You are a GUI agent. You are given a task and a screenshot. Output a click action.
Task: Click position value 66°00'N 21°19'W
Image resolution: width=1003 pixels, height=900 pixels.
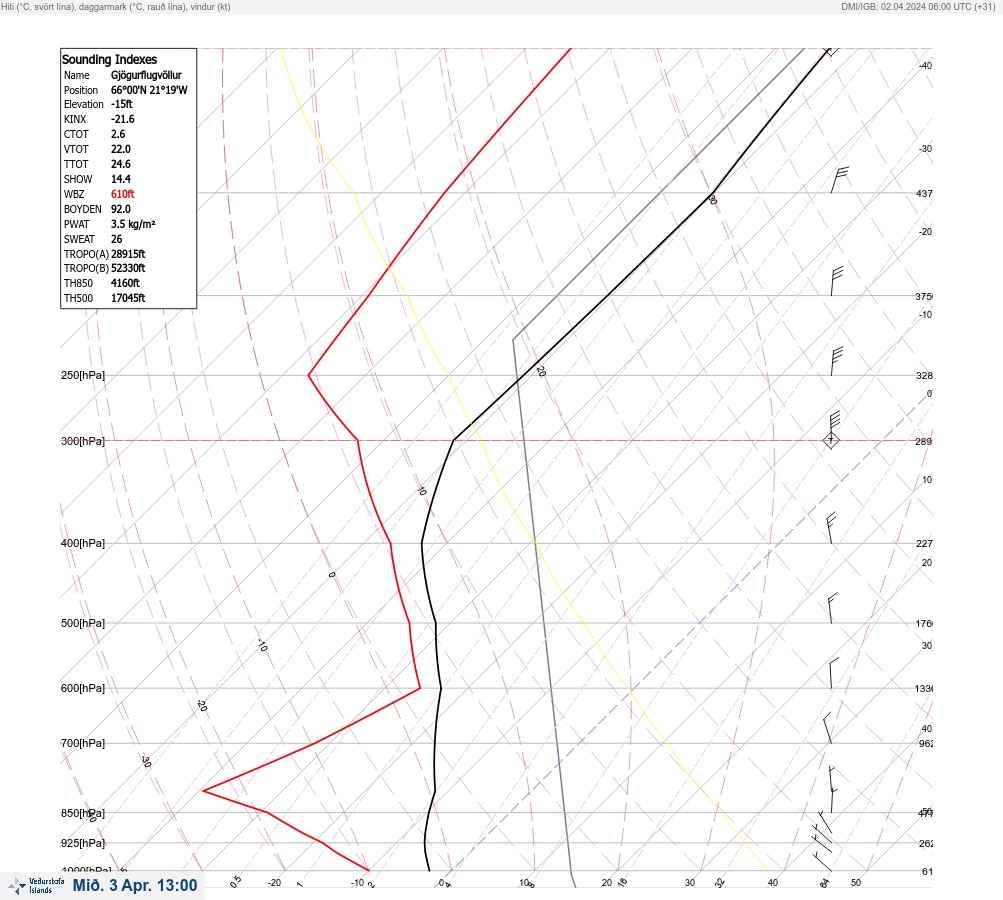(149, 90)
